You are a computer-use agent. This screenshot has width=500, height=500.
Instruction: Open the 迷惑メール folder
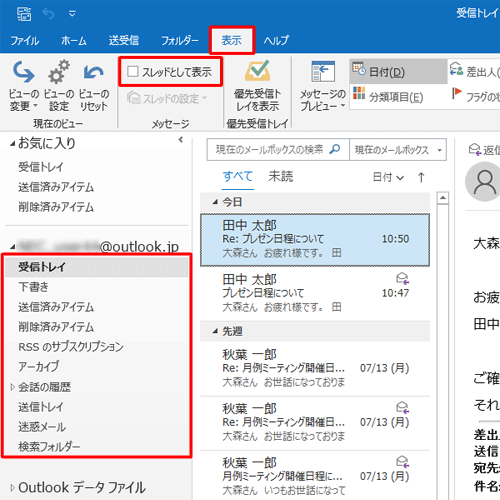click(x=42, y=427)
